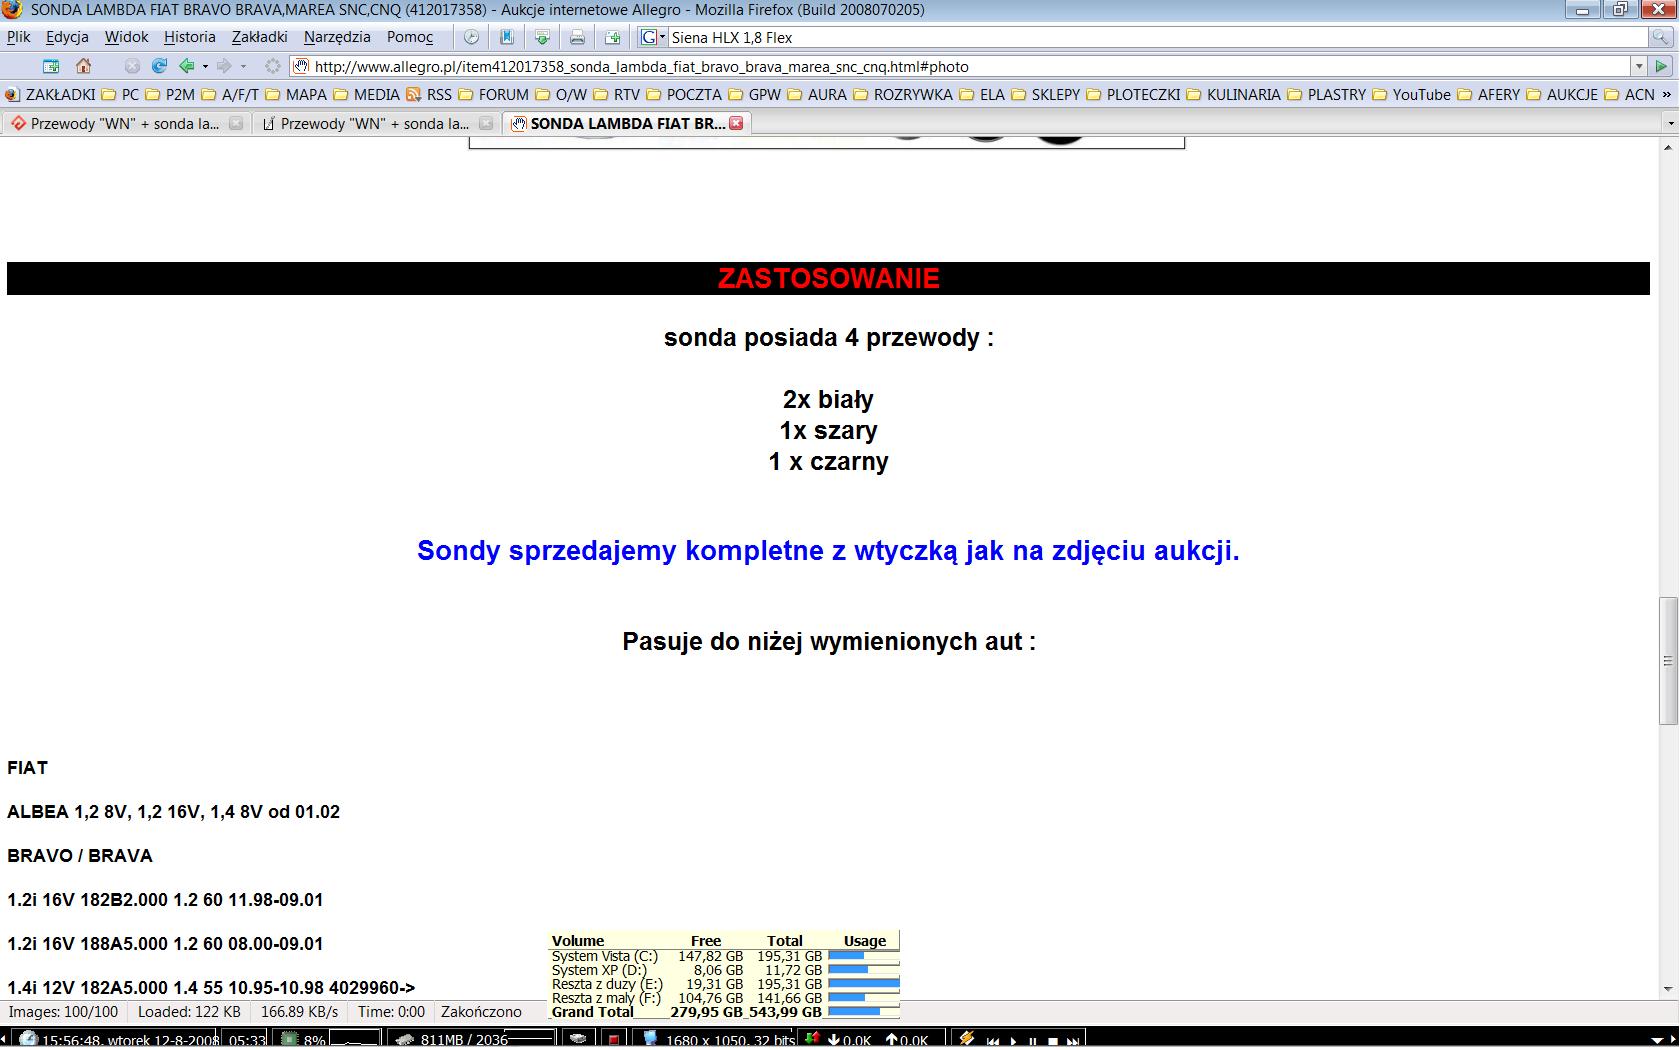Open the Edycja menu

[67, 37]
